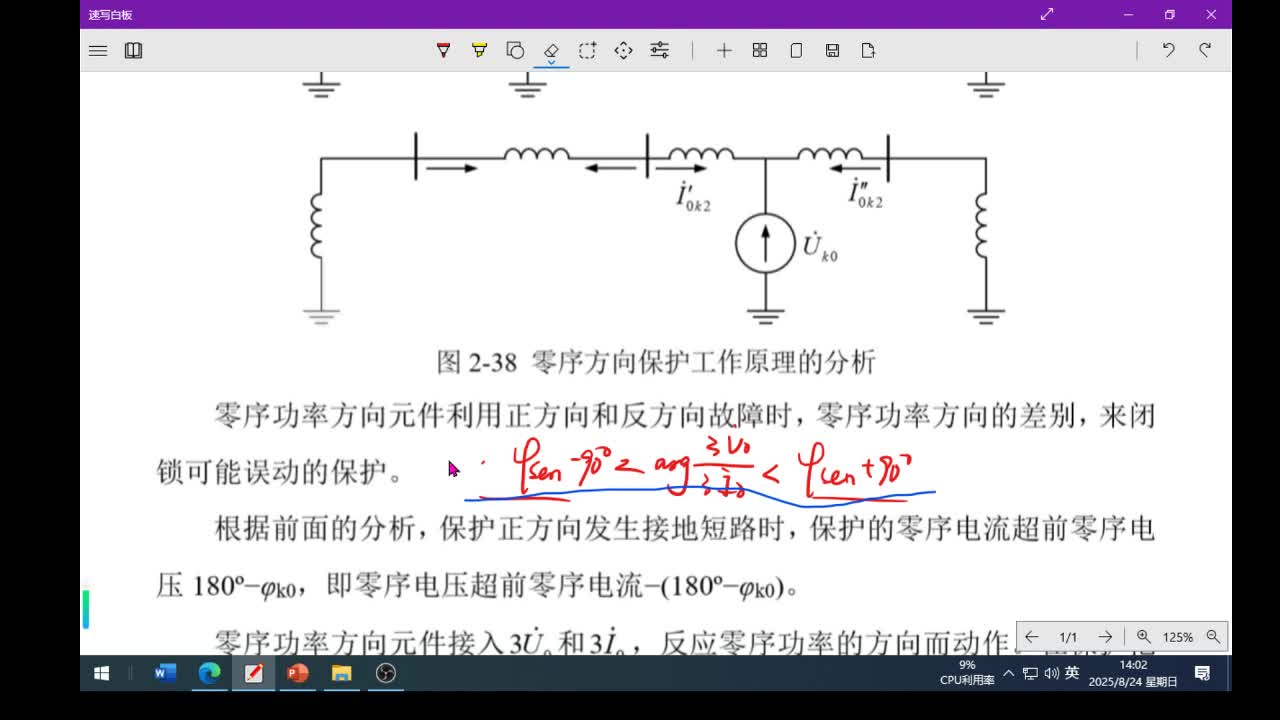
Task: Open the hamburger menu
Action: click(98, 50)
